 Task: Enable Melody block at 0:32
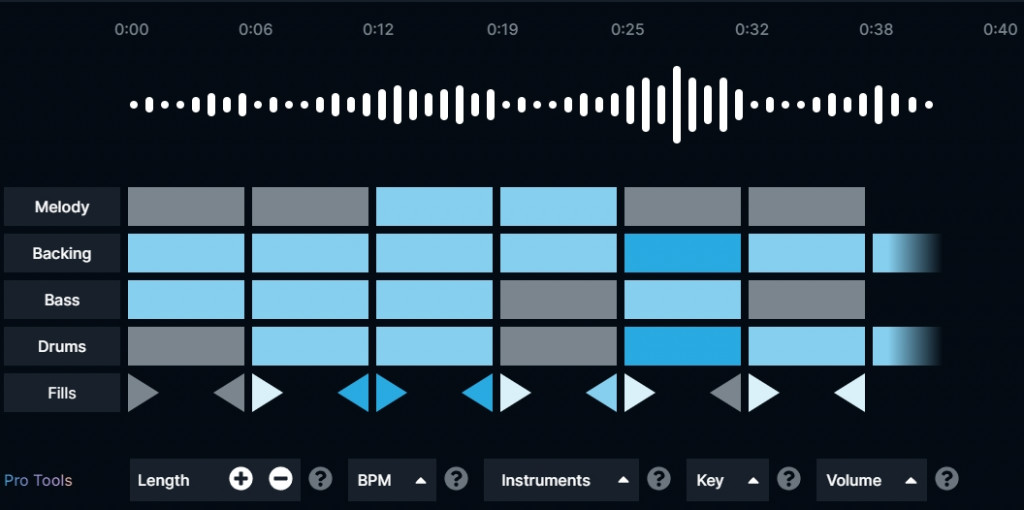coord(807,206)
